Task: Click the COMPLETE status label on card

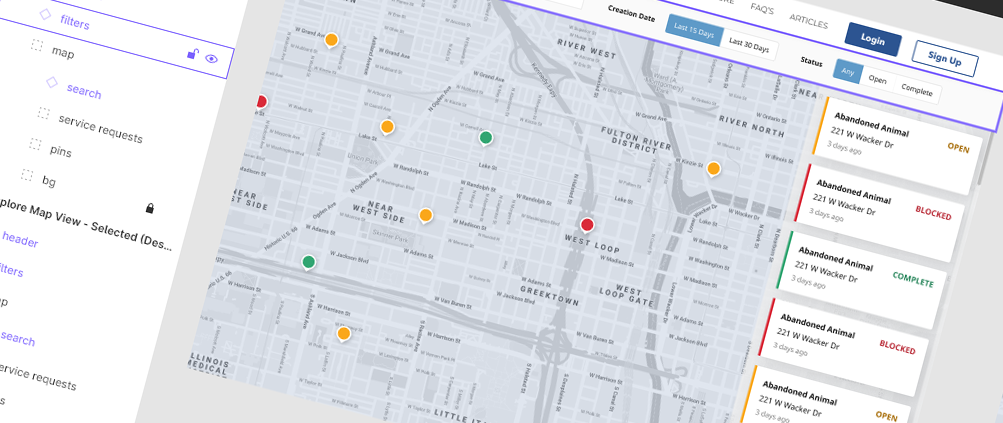Action: (913, 280)
